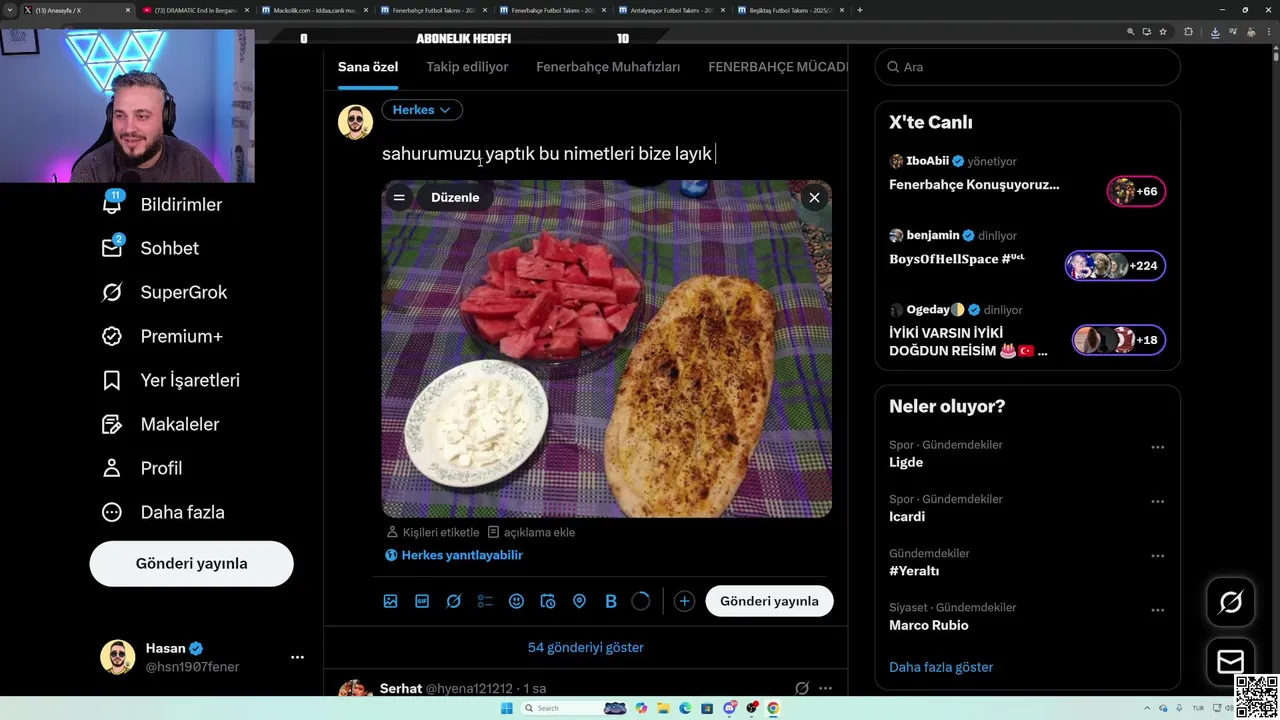This screenshot has height=720, width=1280.
Task: Open Fenerbahçe Muhafızları tab
Action: [x=608, y=67]
